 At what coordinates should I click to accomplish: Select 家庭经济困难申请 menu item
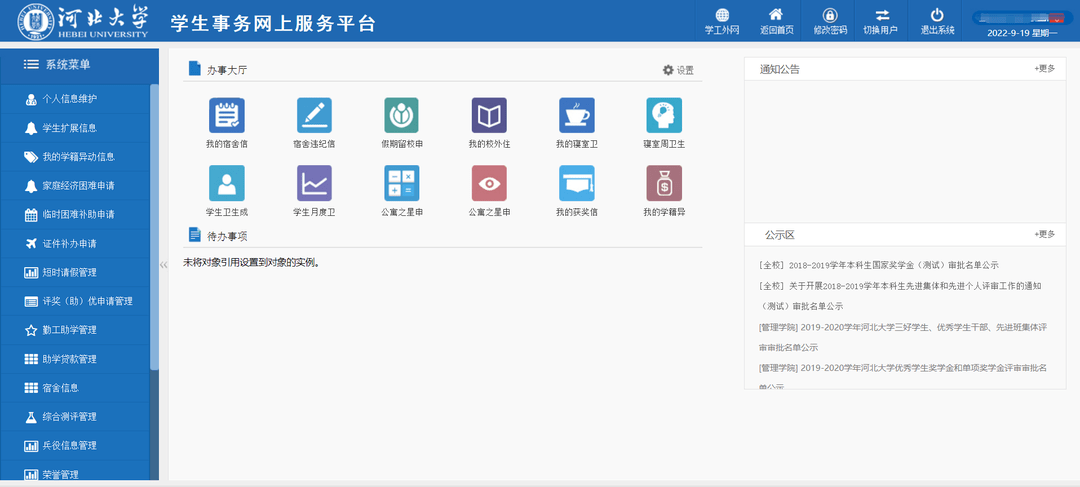[75, 185]
